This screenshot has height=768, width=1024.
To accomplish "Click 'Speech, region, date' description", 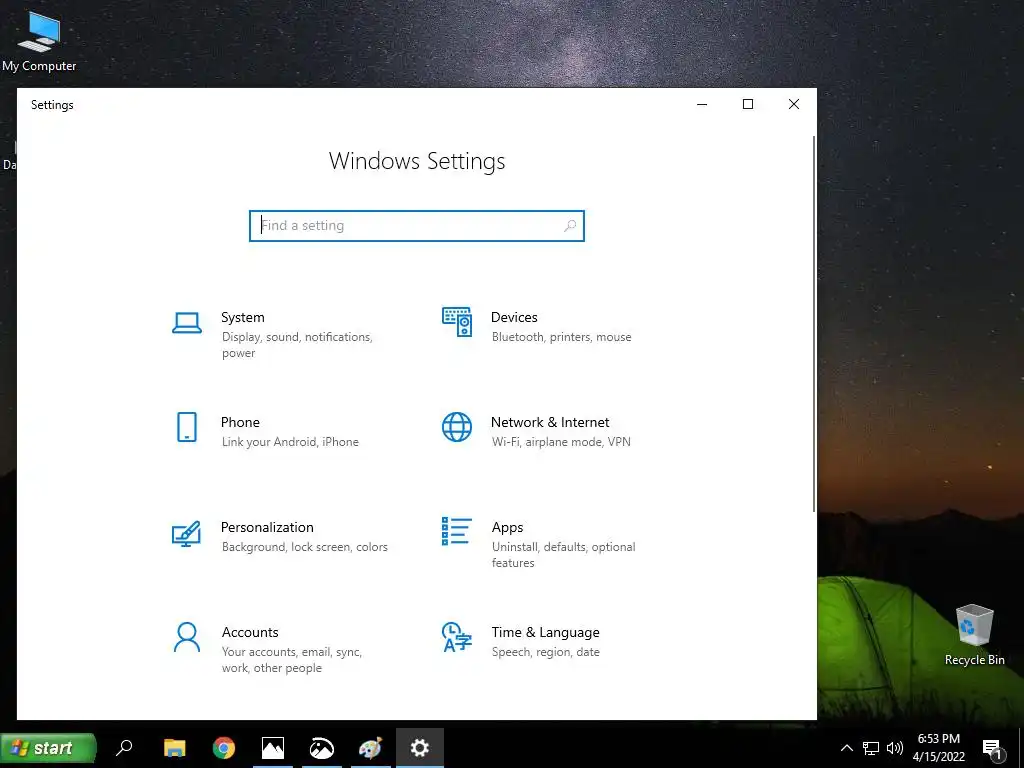I will click(x=545, y=652).
